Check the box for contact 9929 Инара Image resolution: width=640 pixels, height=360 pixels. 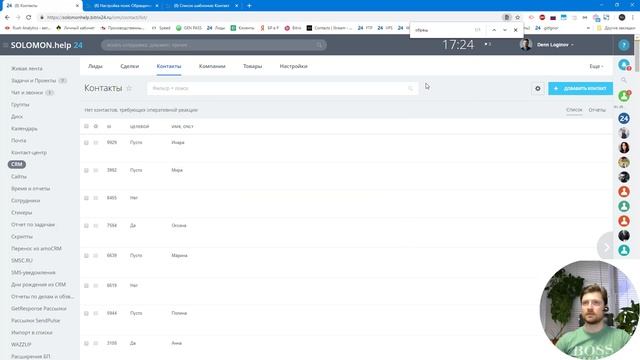86,142
